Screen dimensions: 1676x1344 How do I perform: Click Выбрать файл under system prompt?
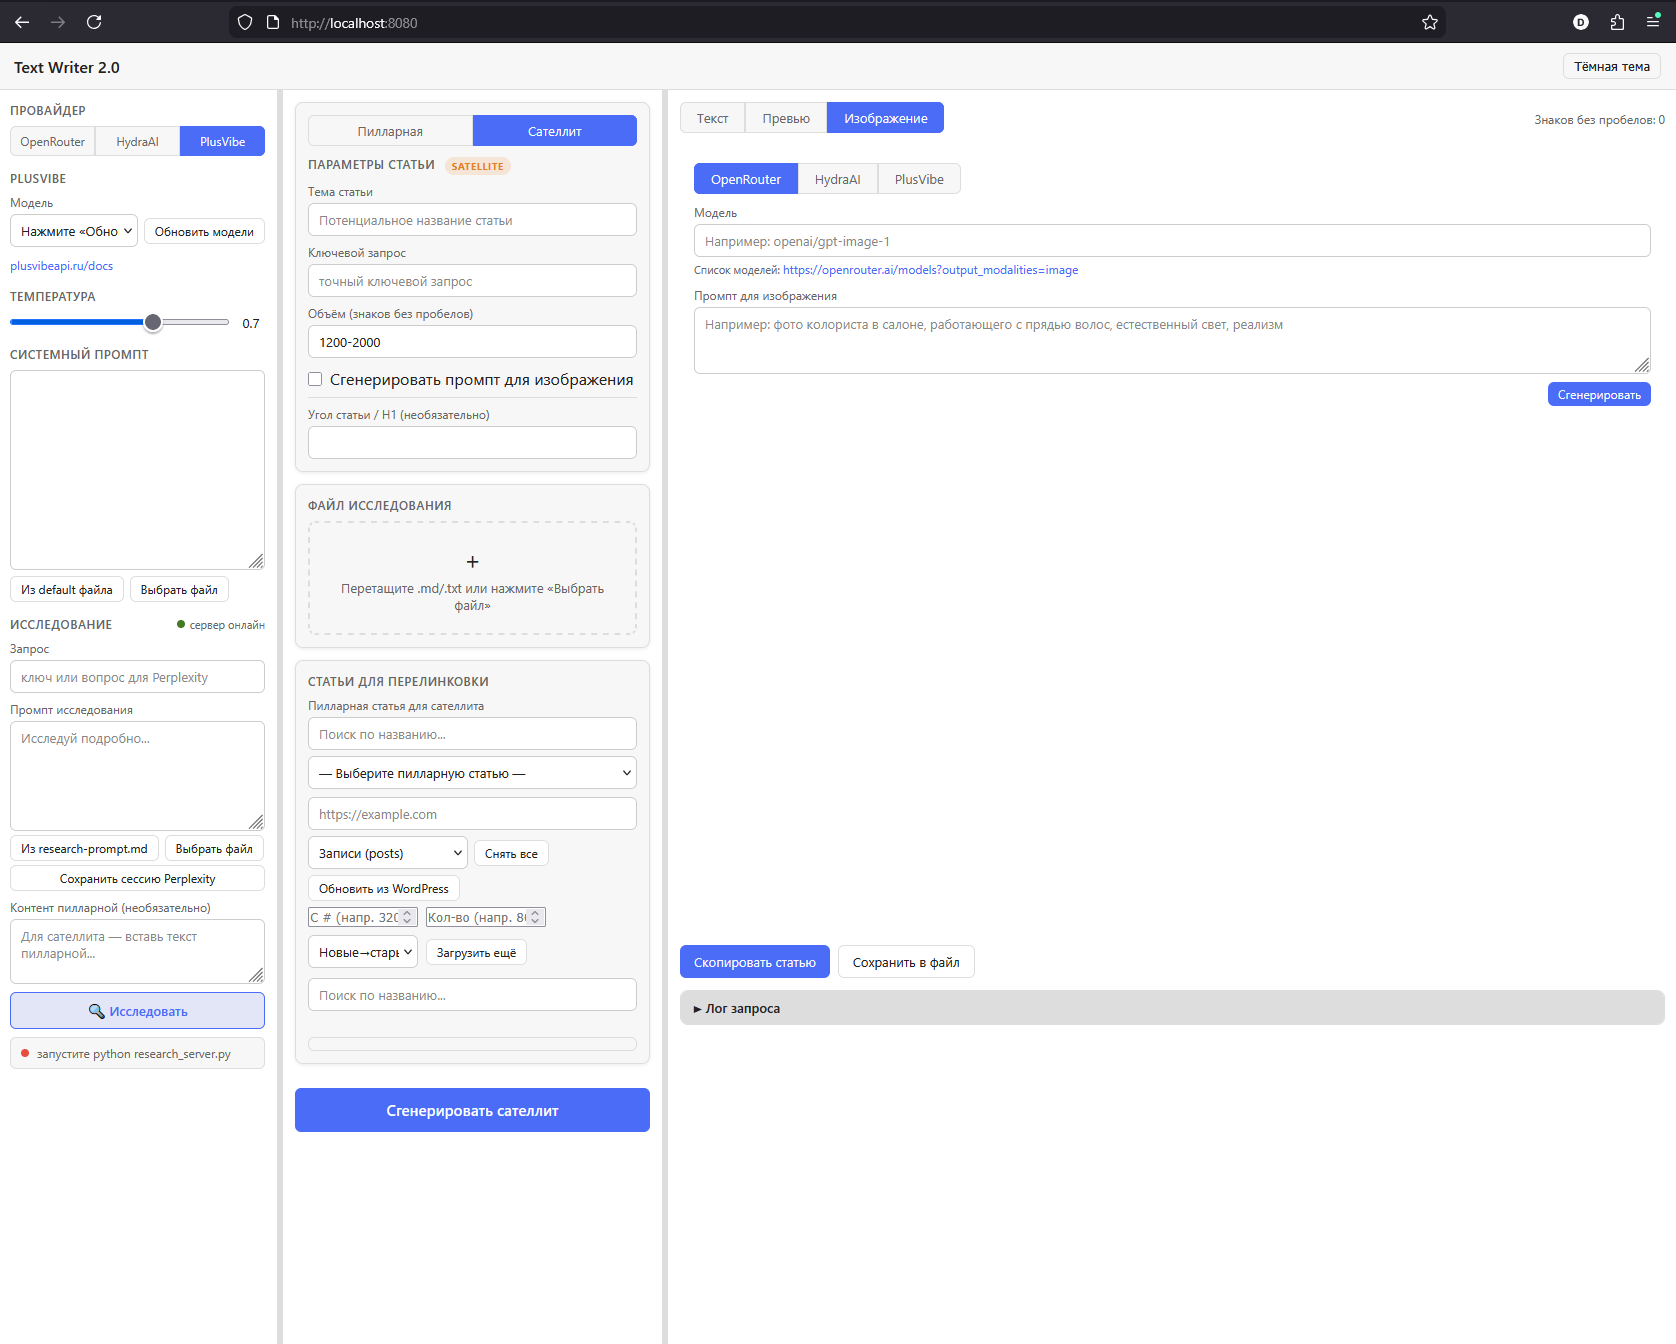click(179, 589)
